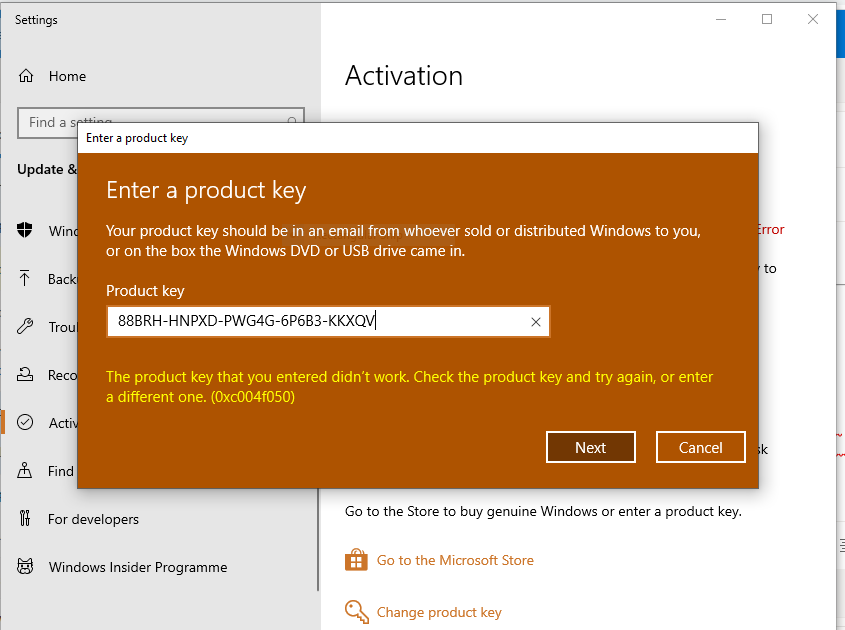Clear the product key with the X button
Image resolution: width=845 pixels, height=630 pixels.
click(536, 322)
